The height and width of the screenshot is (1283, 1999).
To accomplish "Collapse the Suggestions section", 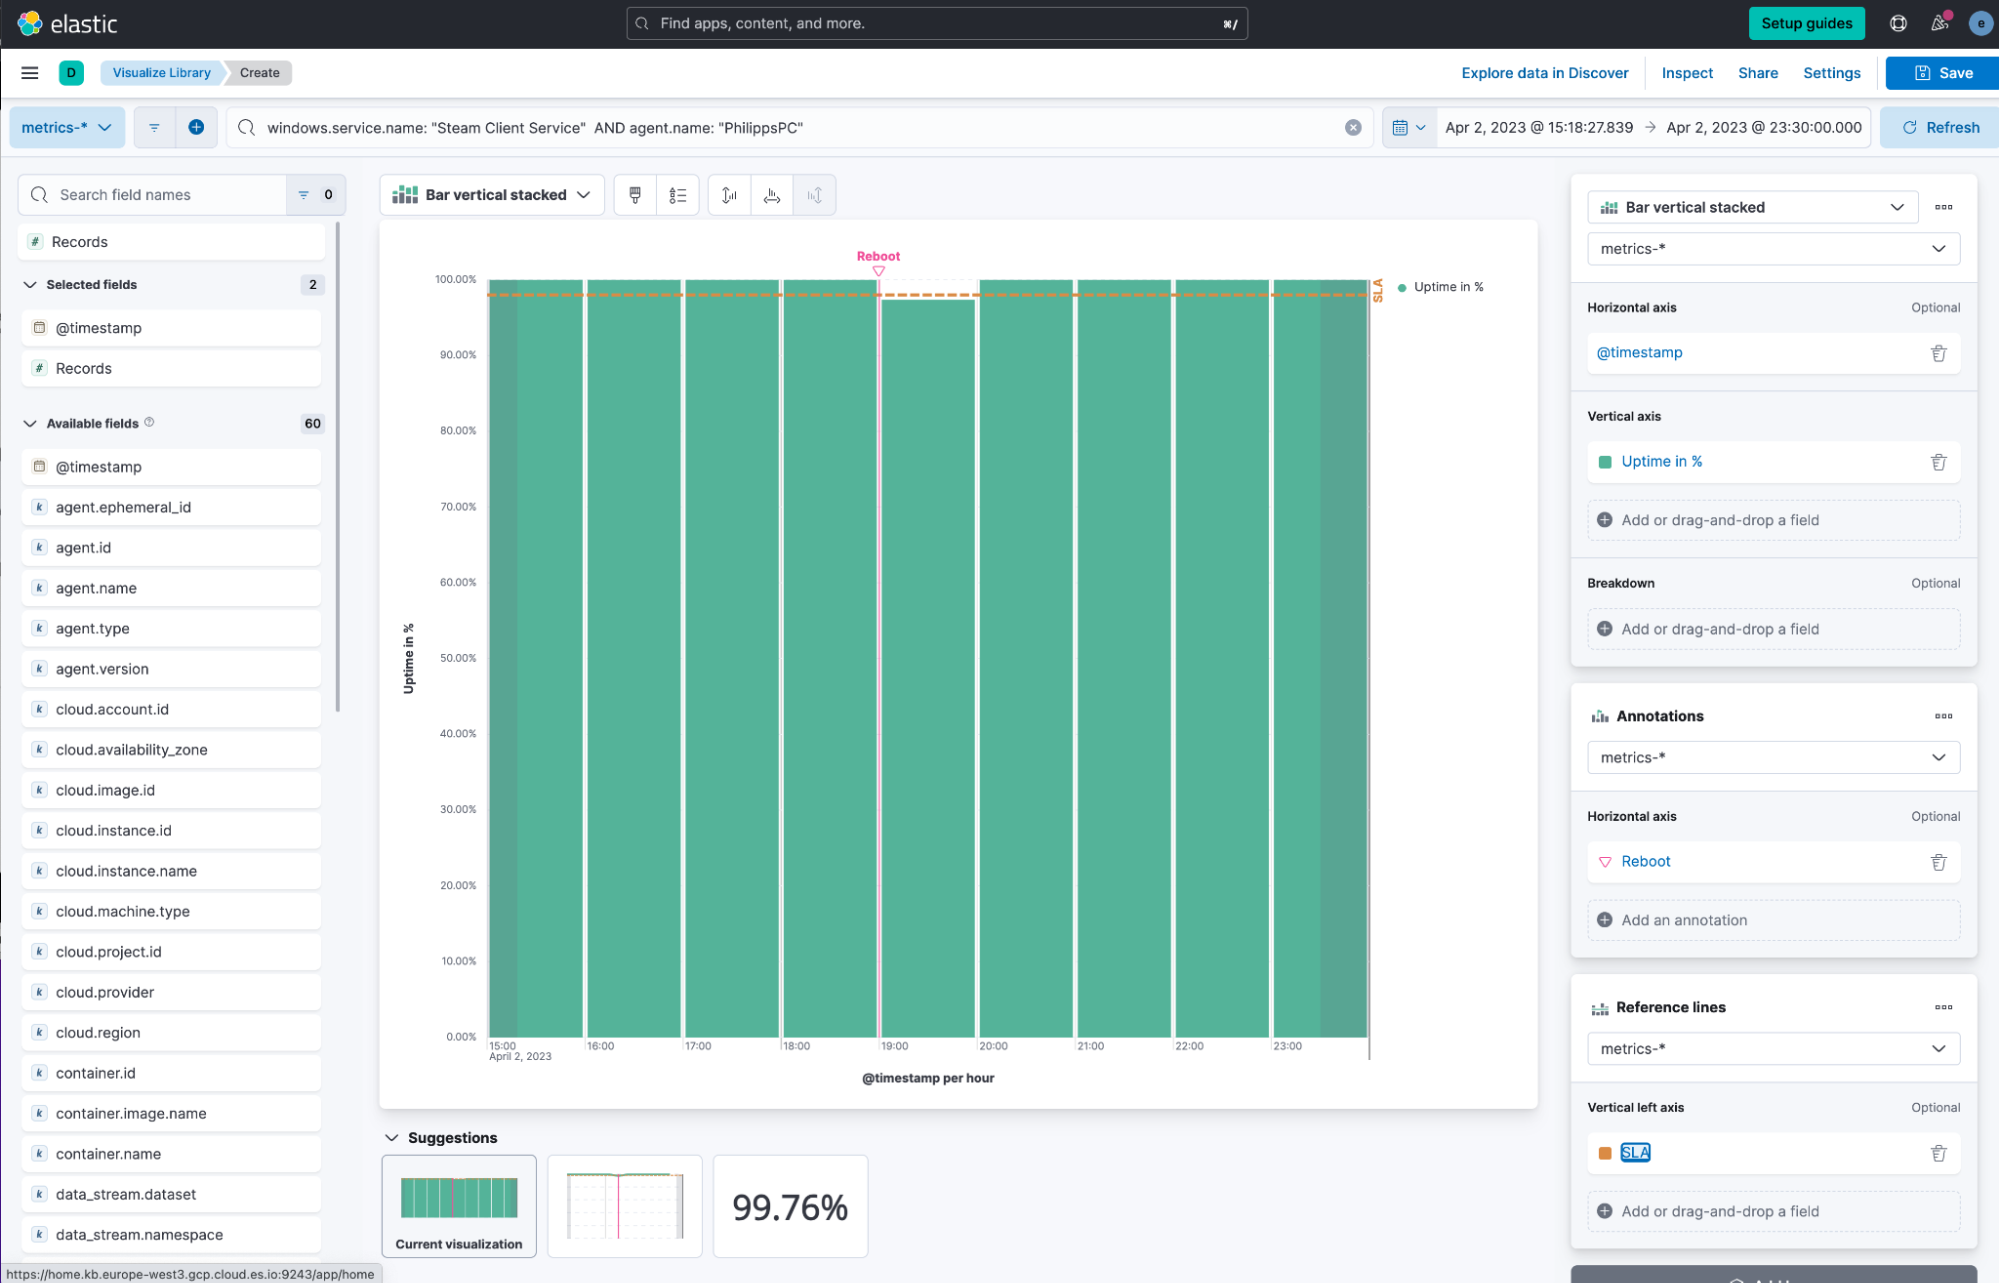I will point(392,1138).
